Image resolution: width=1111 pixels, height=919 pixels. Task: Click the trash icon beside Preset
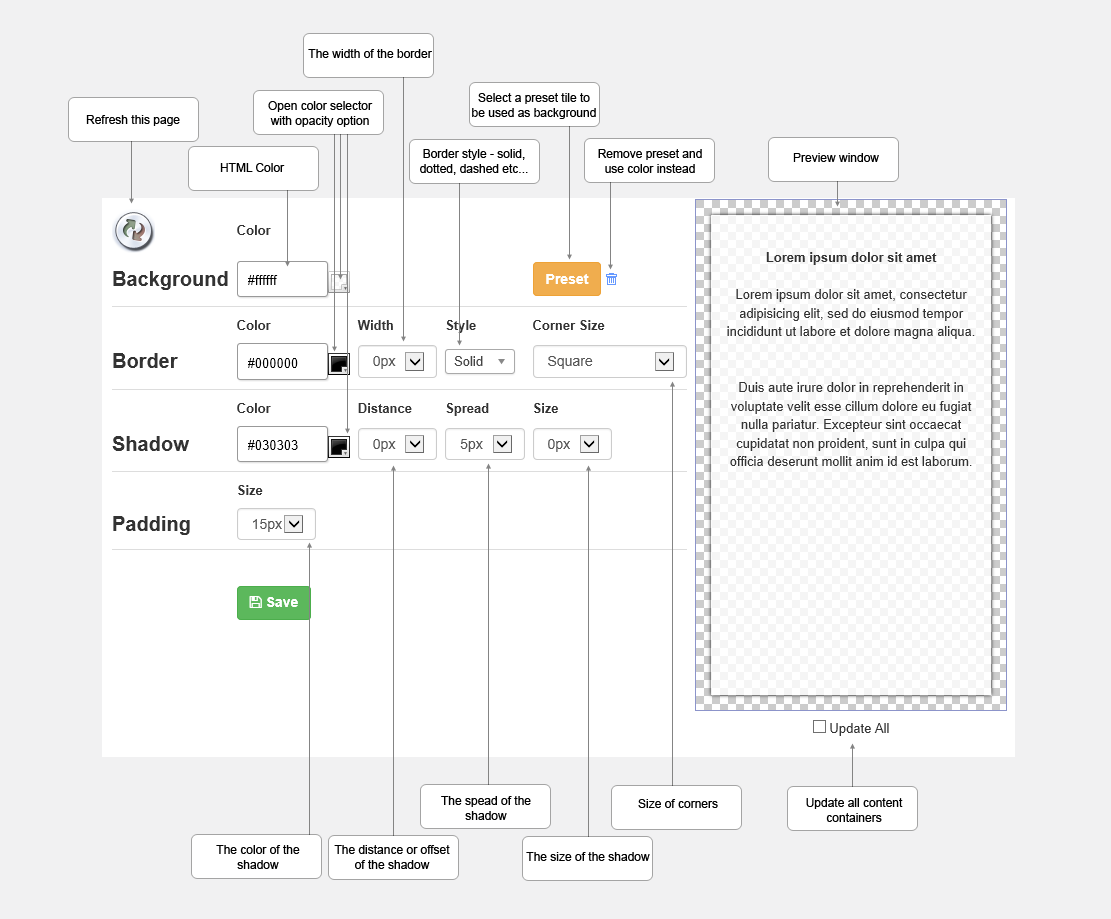click(611, 279)
